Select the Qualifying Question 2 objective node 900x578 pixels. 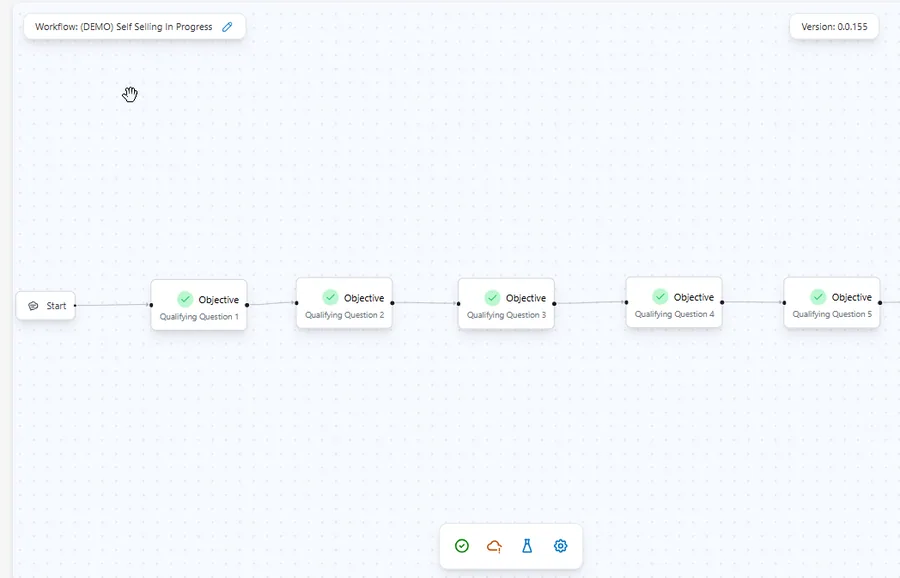tap(344, 303)
